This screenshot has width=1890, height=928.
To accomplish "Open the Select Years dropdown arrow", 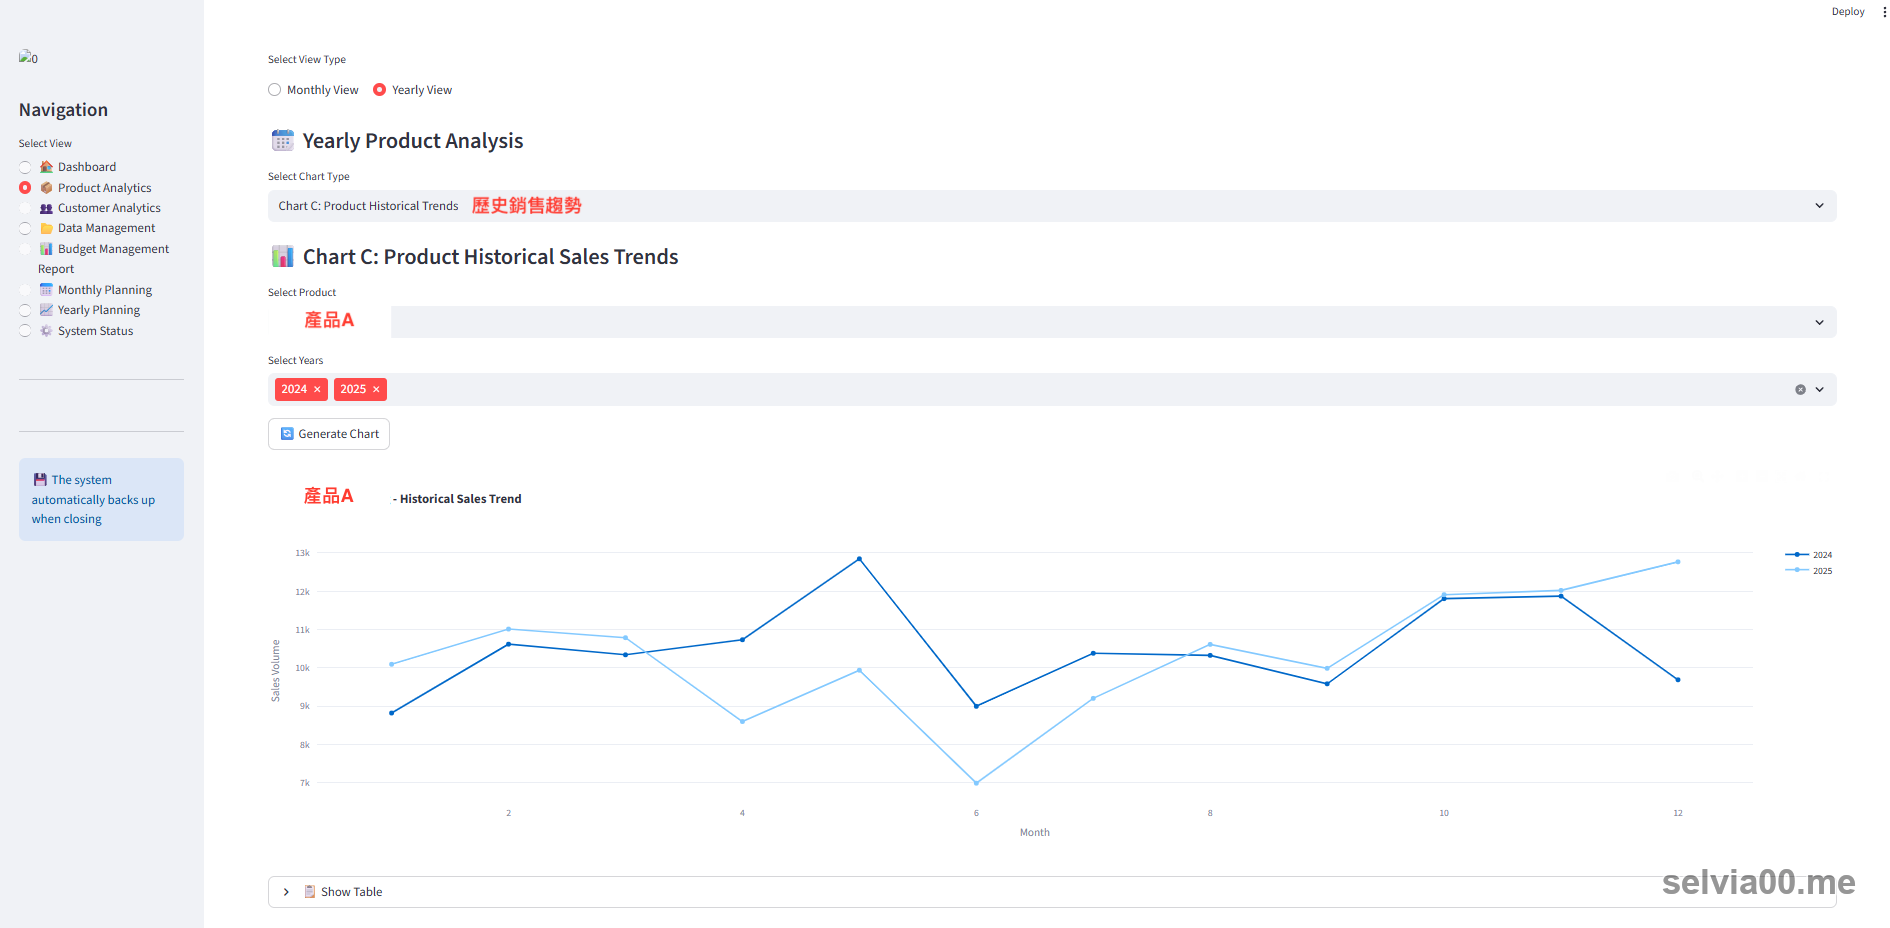I will 1820,390.
